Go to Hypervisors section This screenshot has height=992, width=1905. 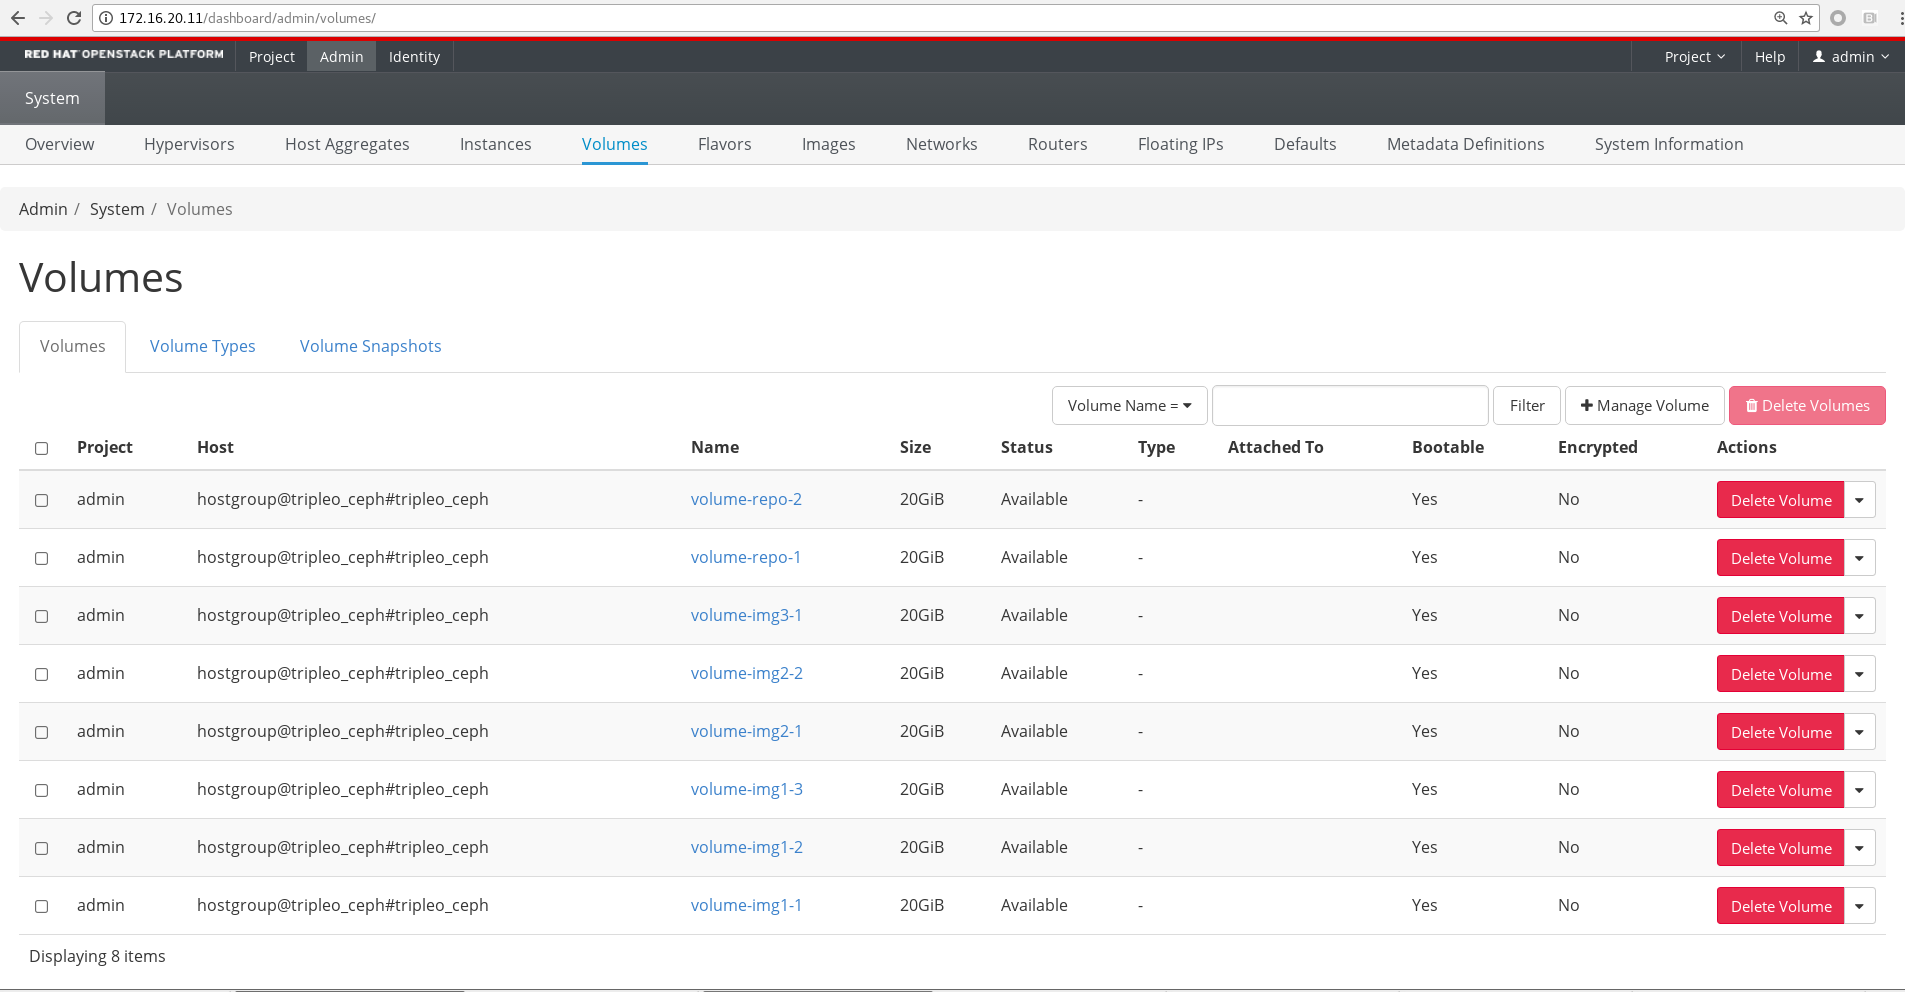click(x=189, y=144)
